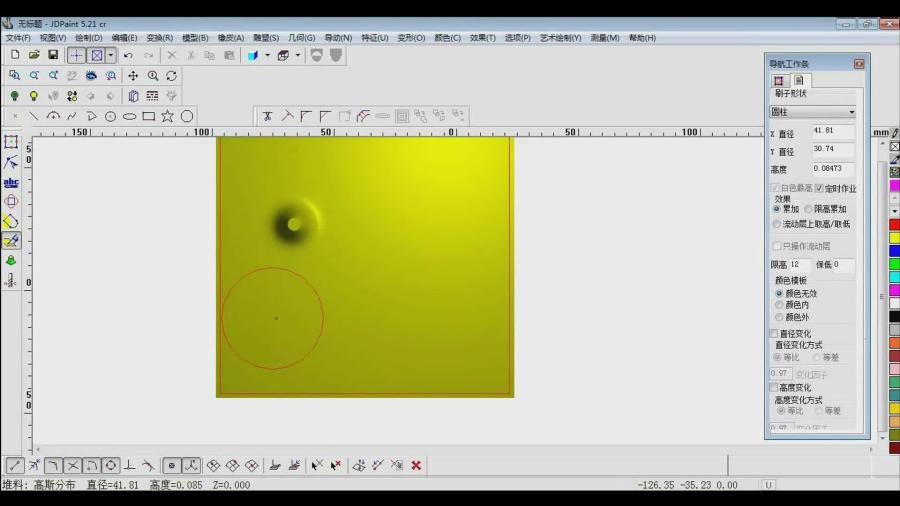Viewport: 900px width, 506px height.
Task: Expand the dropdown arrow beside the blue cube icon
Action: click(x=268, y=55)
